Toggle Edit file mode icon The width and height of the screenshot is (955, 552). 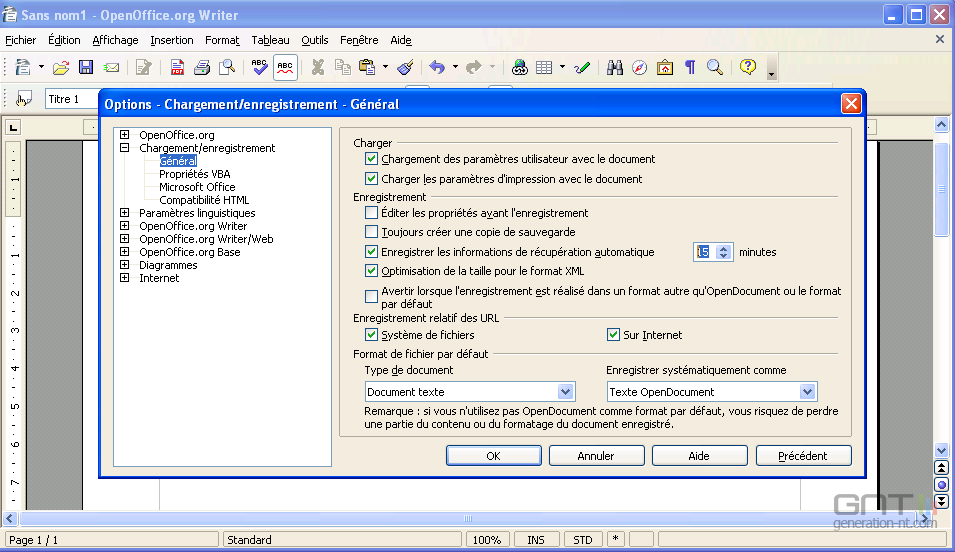pyautogui.click(x=144, y=67)
